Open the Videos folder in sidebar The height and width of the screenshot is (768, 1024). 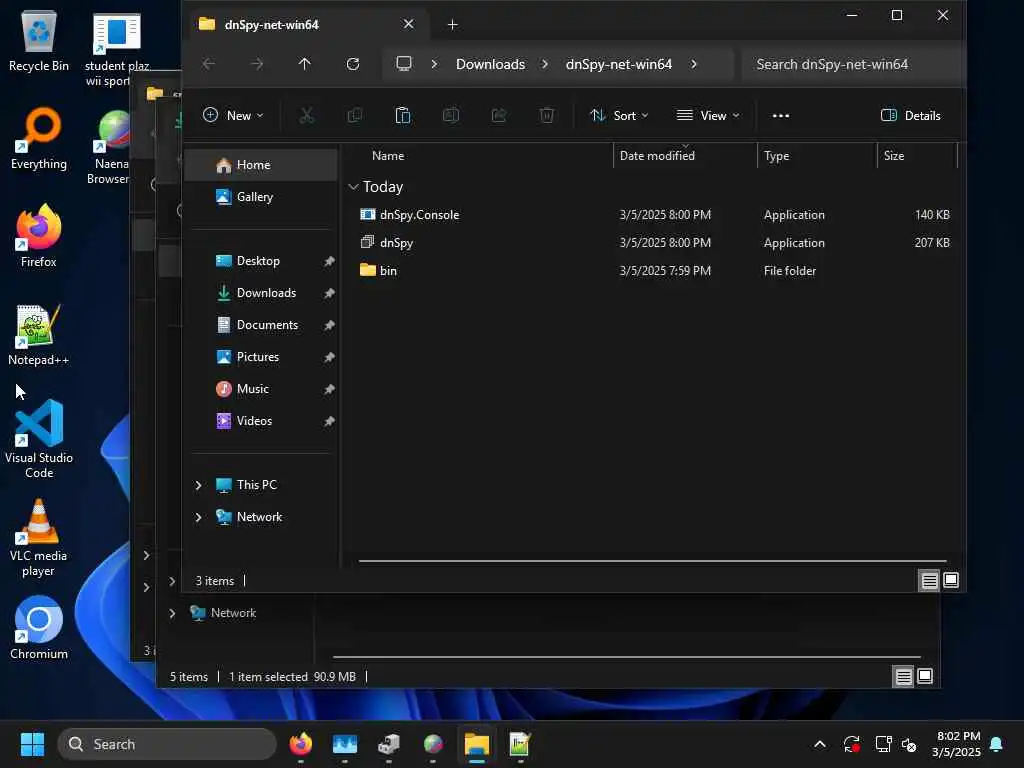[261, 421]
